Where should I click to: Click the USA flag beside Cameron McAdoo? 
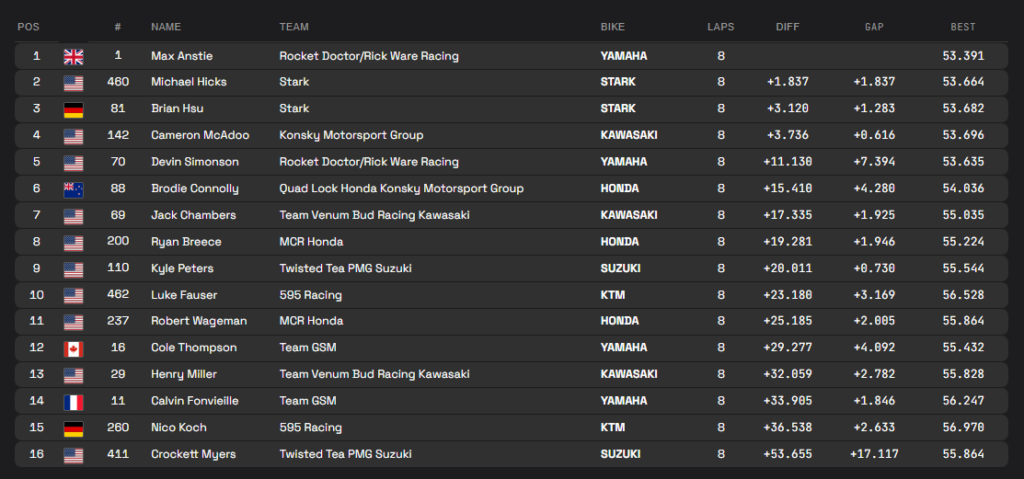[x=73, y=137]
